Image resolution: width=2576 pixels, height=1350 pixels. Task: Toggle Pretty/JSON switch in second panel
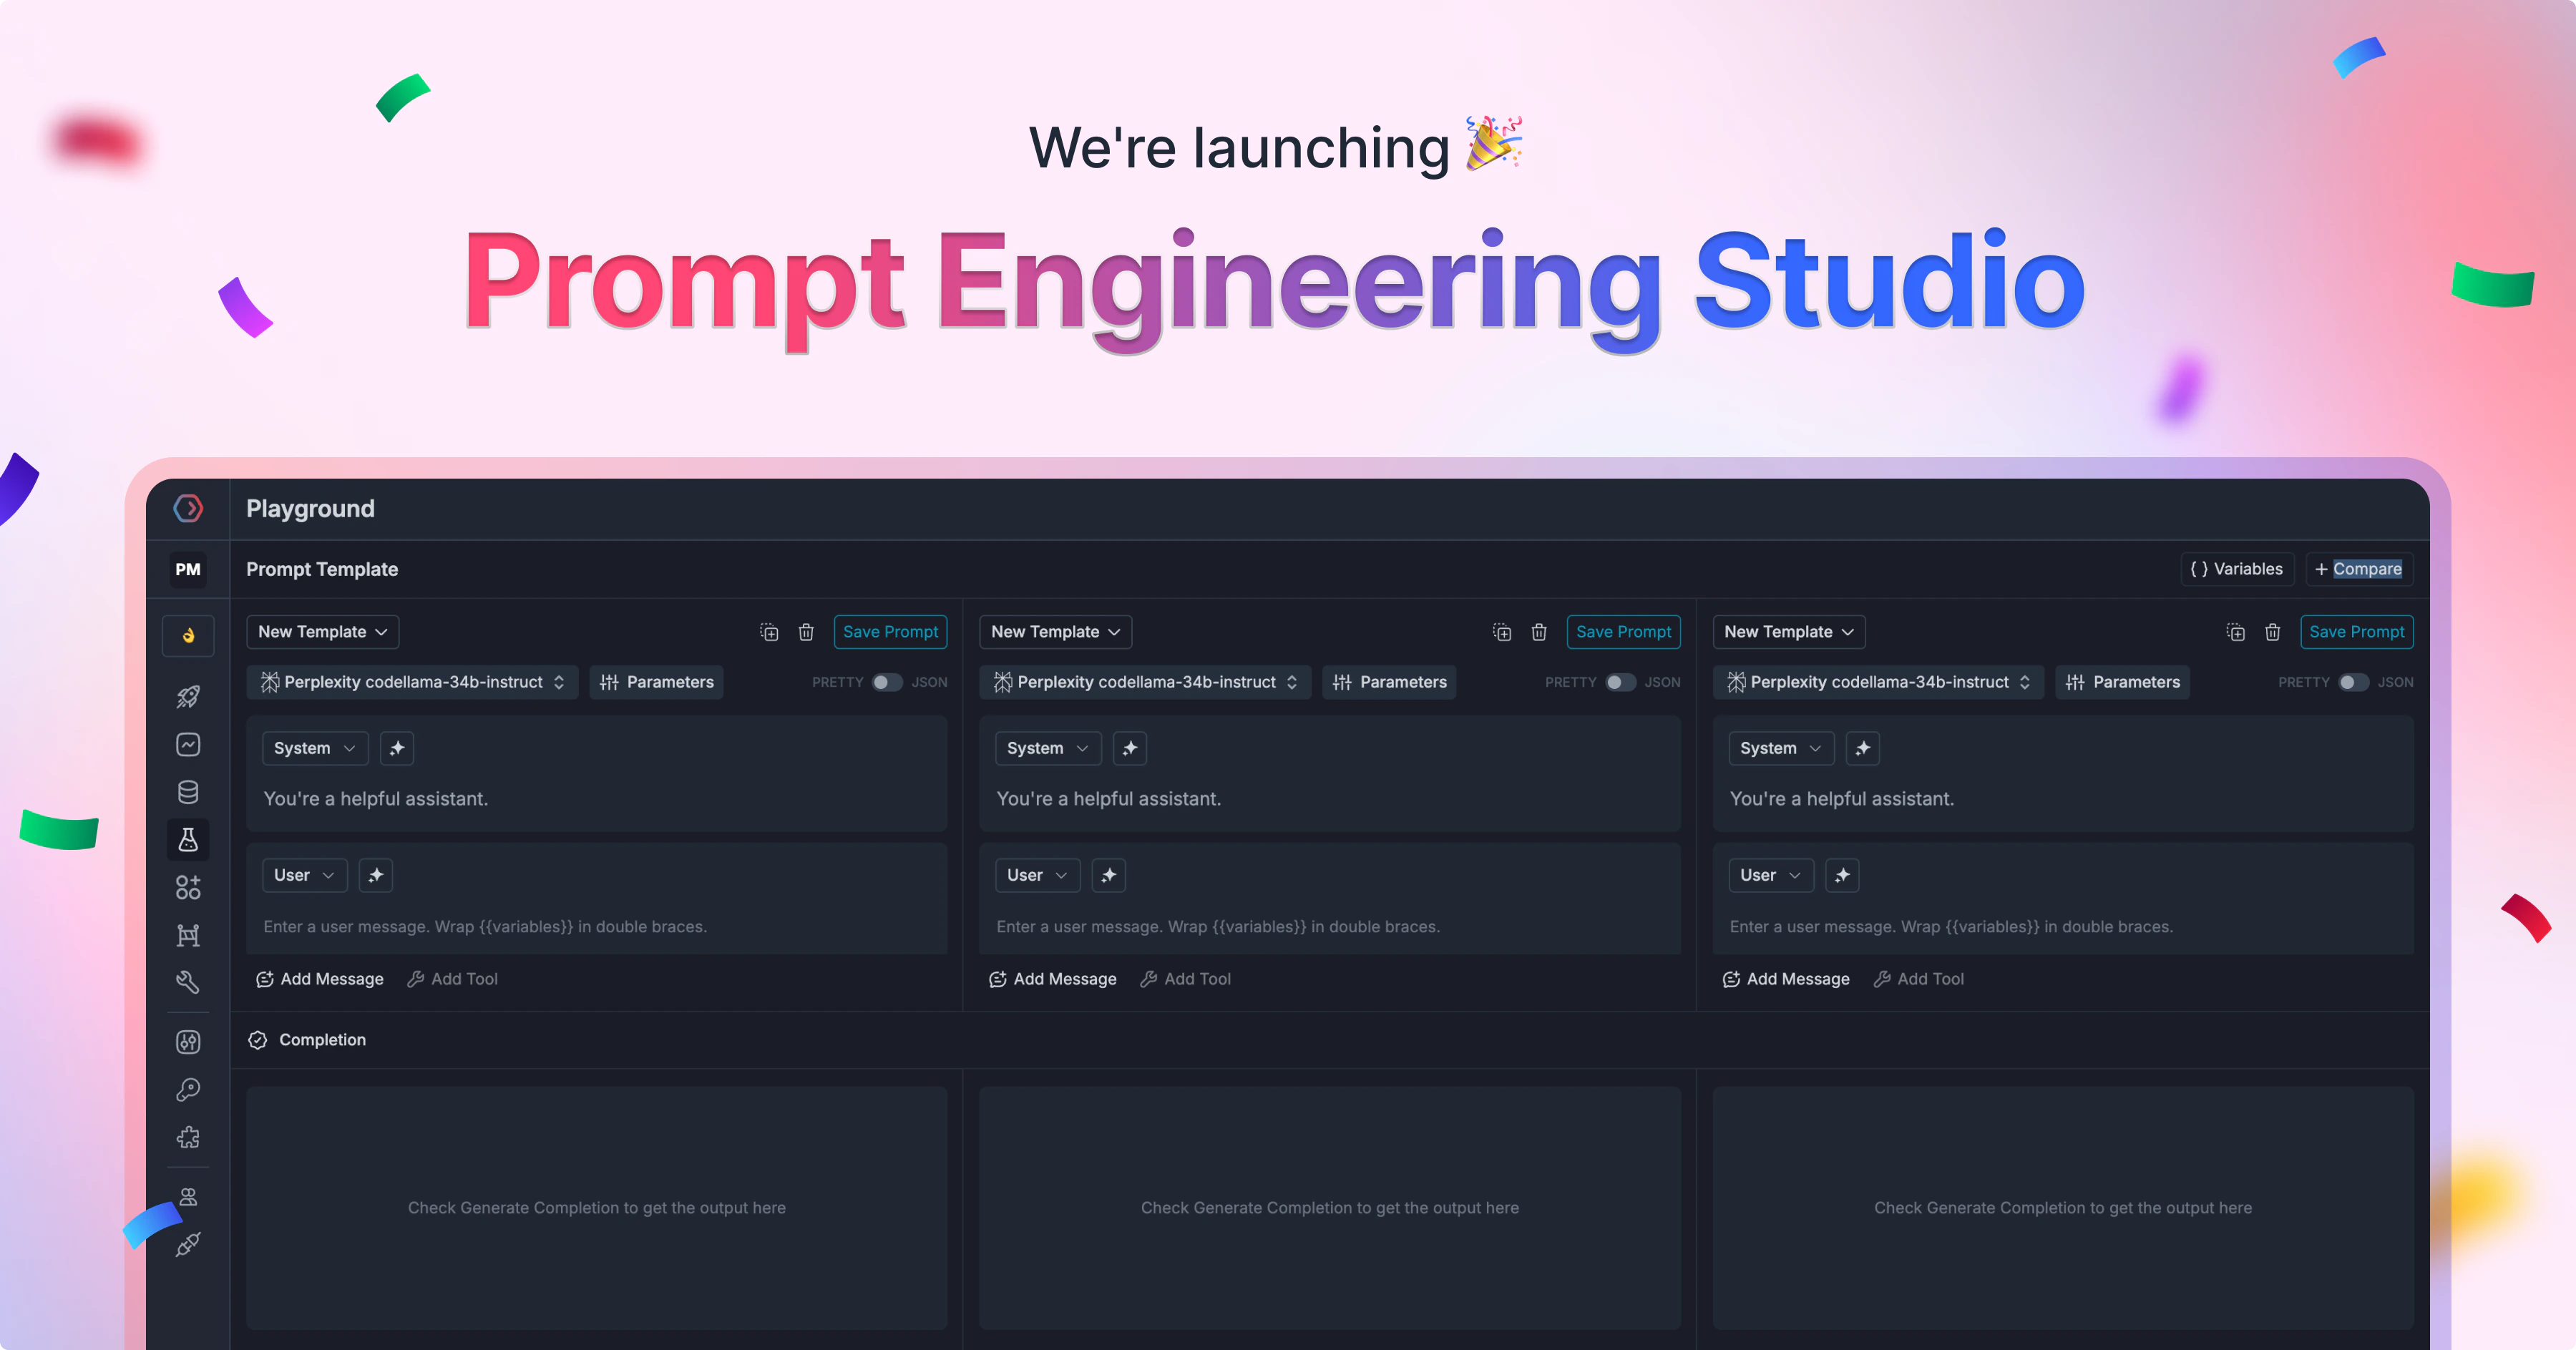[x=1620, y=682]
